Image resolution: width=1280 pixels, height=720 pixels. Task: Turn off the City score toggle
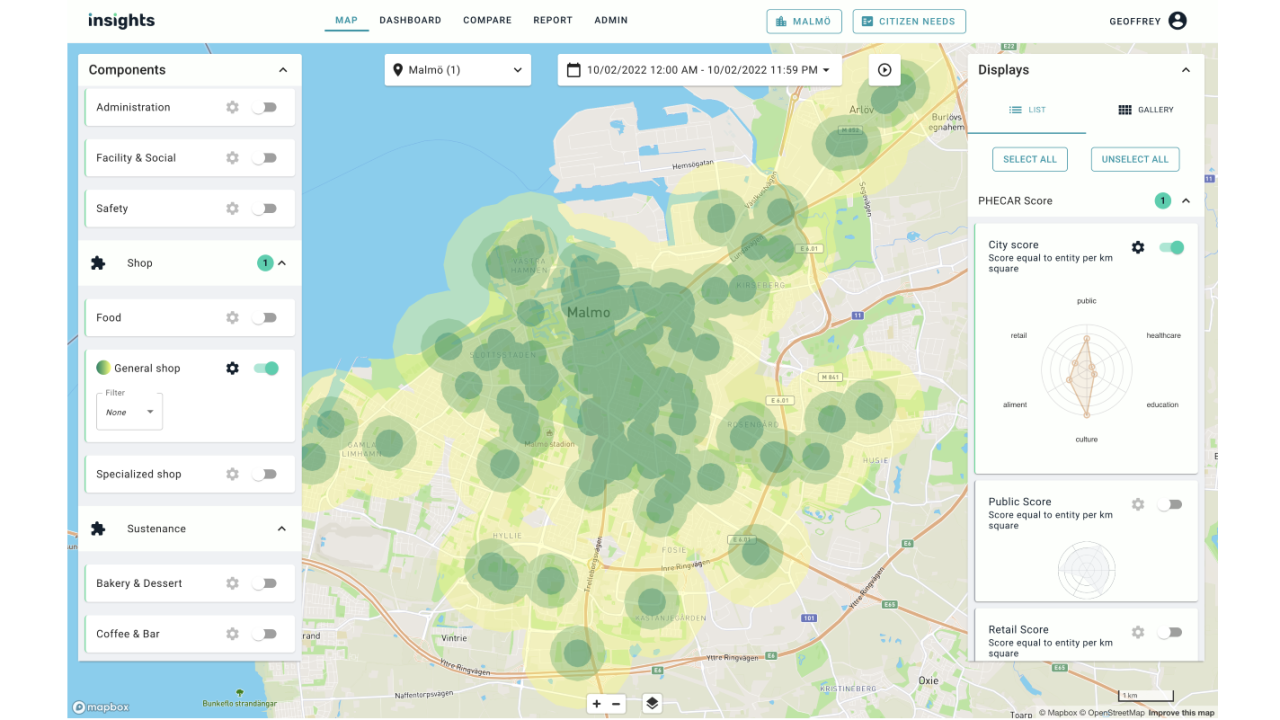click(x=1171, y=247)
